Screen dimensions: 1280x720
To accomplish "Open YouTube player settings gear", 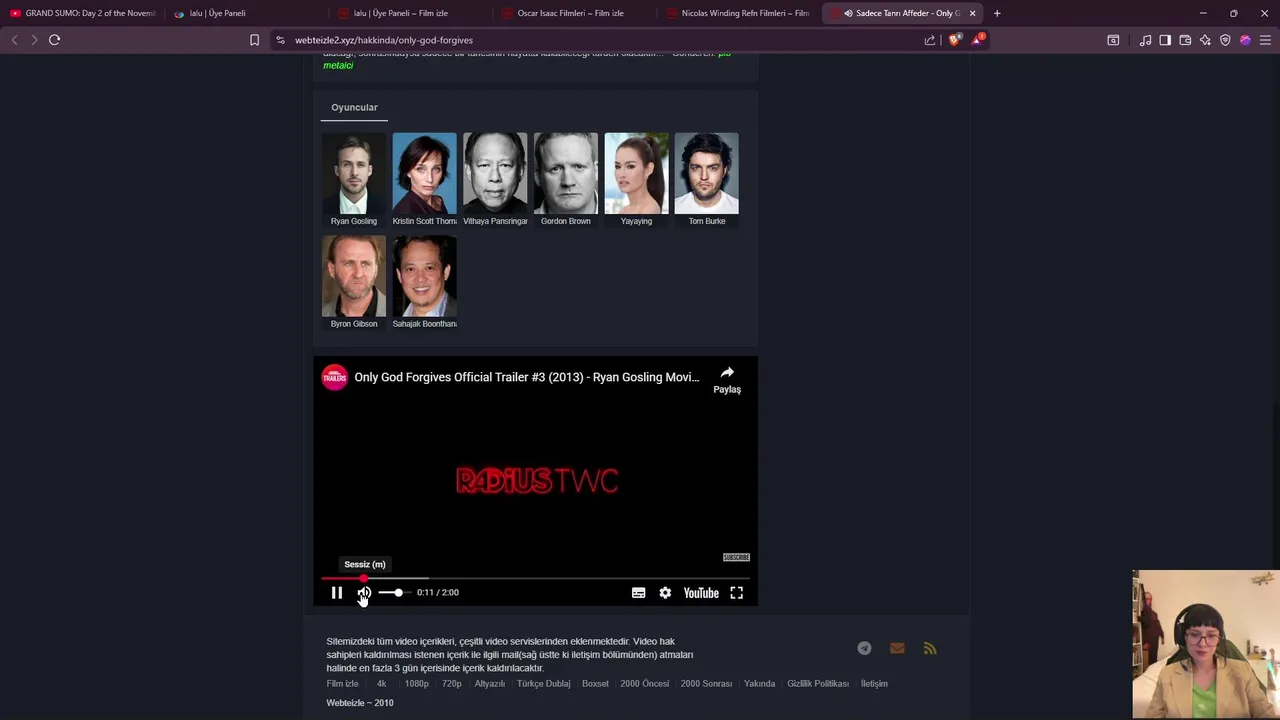I will click(665, 593).
